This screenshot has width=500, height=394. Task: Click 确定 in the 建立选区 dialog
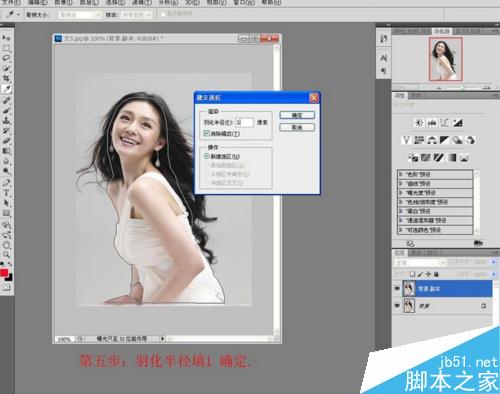pyautogui.click(x=297, y=115)
